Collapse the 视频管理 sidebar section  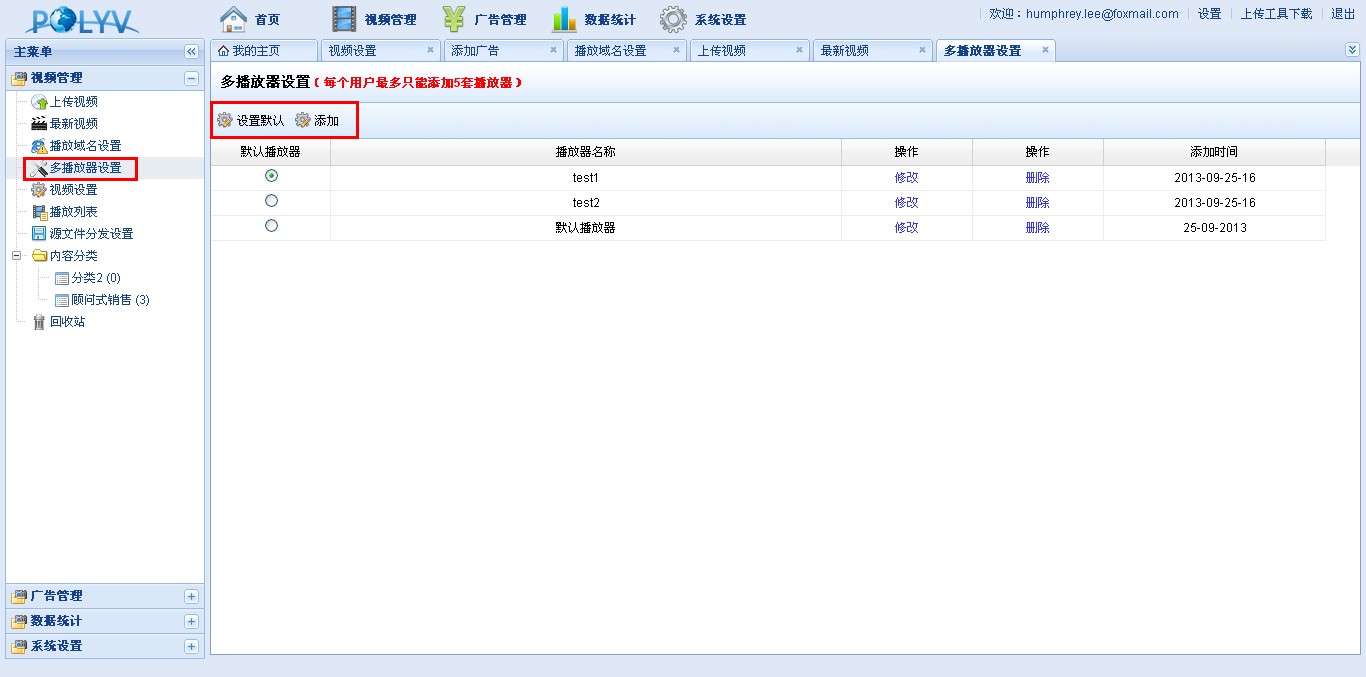click(191, 78)
